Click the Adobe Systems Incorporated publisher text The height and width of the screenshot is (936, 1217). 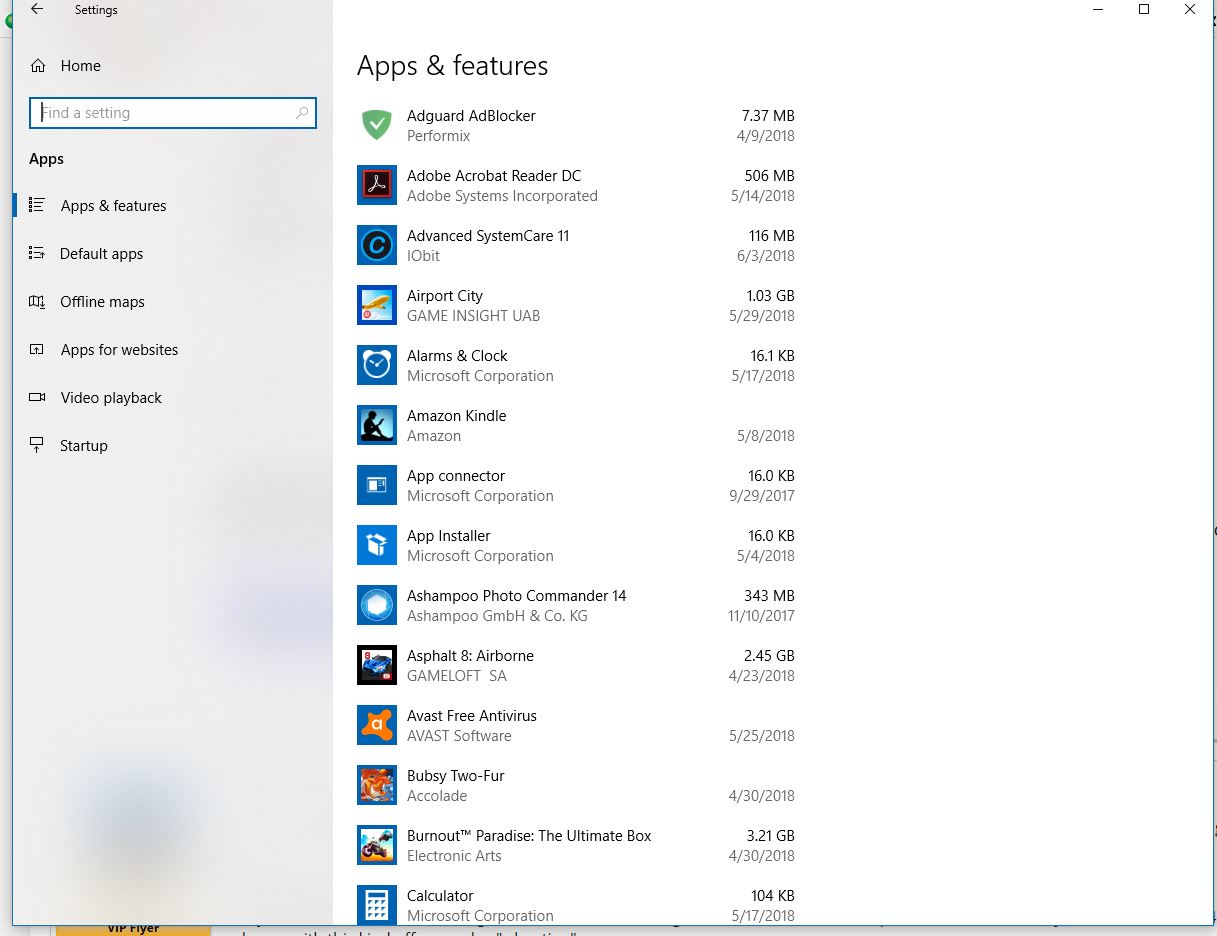pos(502,196)
